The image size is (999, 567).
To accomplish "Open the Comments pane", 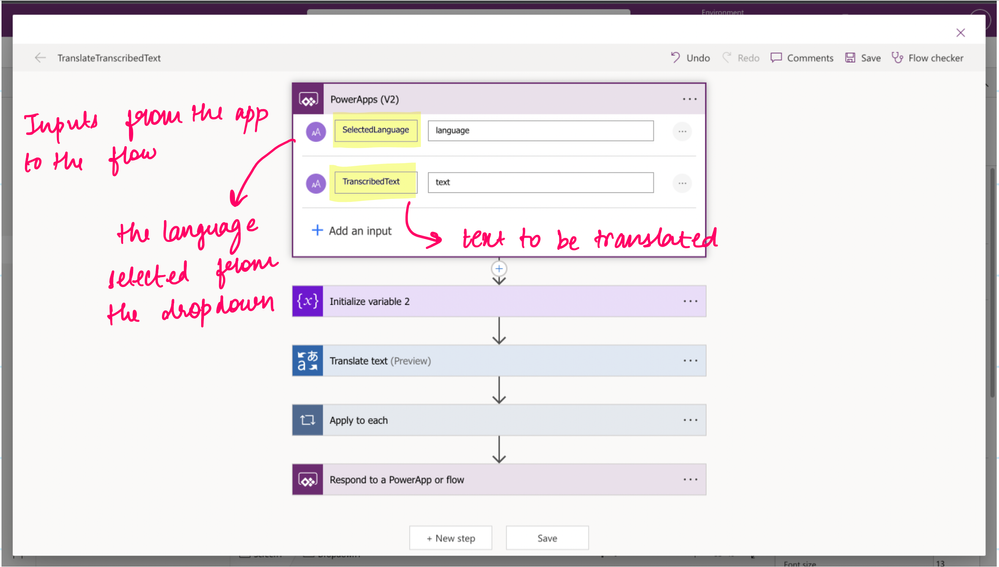I will click(802, 58).
